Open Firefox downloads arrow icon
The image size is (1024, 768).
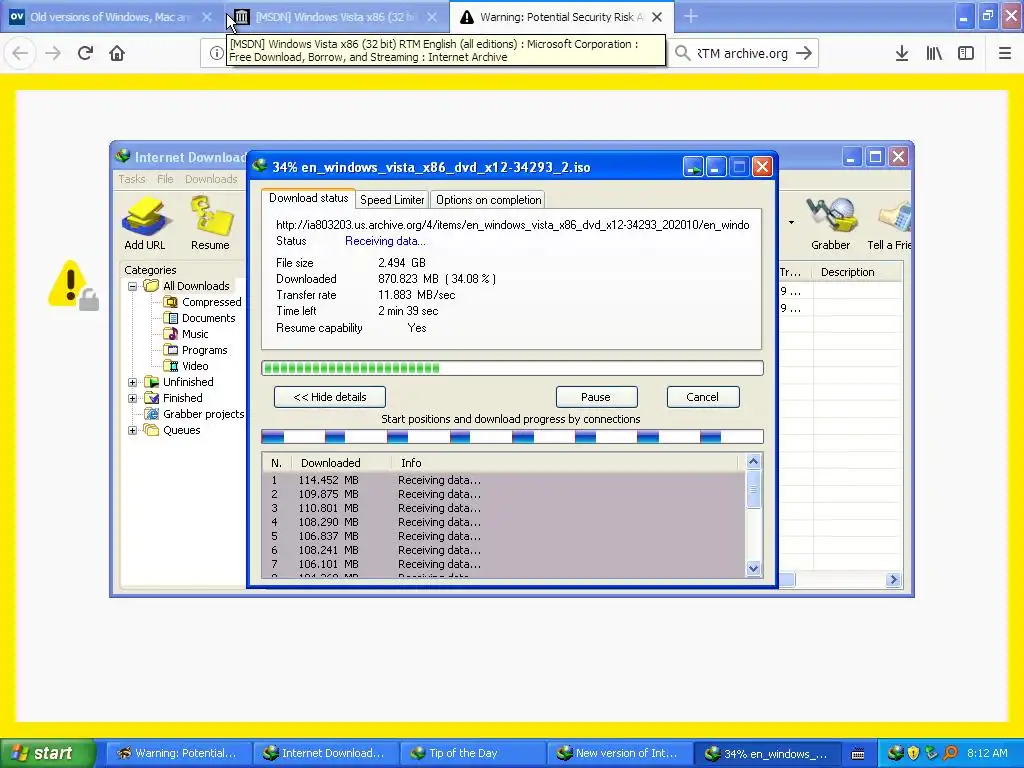point(902,54)
